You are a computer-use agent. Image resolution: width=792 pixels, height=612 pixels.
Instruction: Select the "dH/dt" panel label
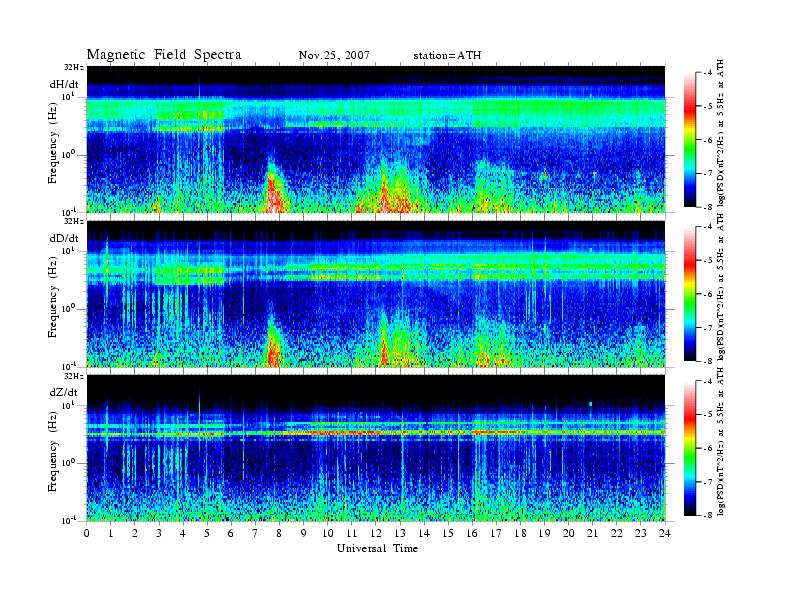pos(64,84)
